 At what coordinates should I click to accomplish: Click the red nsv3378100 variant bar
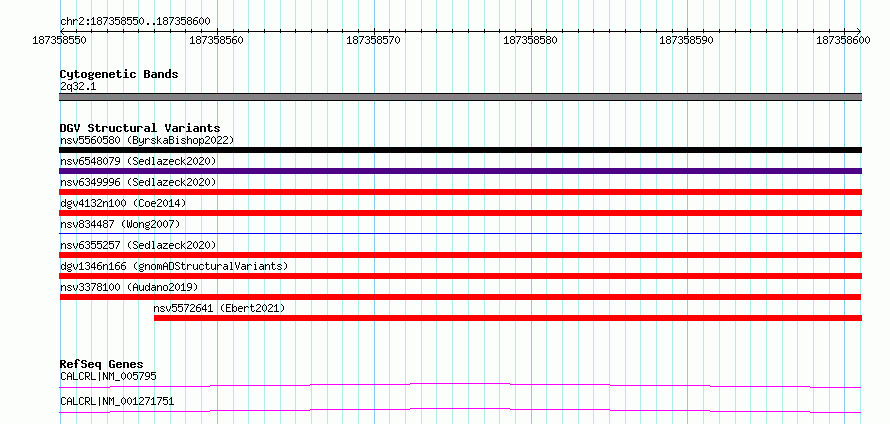(460, 297)
